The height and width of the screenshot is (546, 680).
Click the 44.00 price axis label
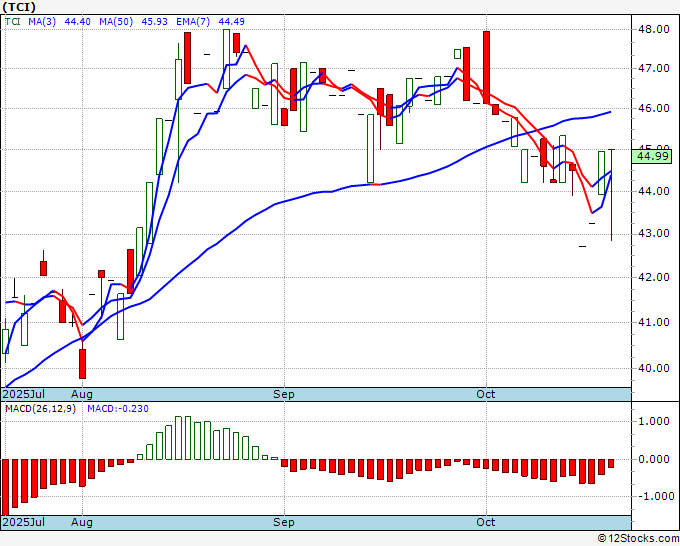point(654,191)
